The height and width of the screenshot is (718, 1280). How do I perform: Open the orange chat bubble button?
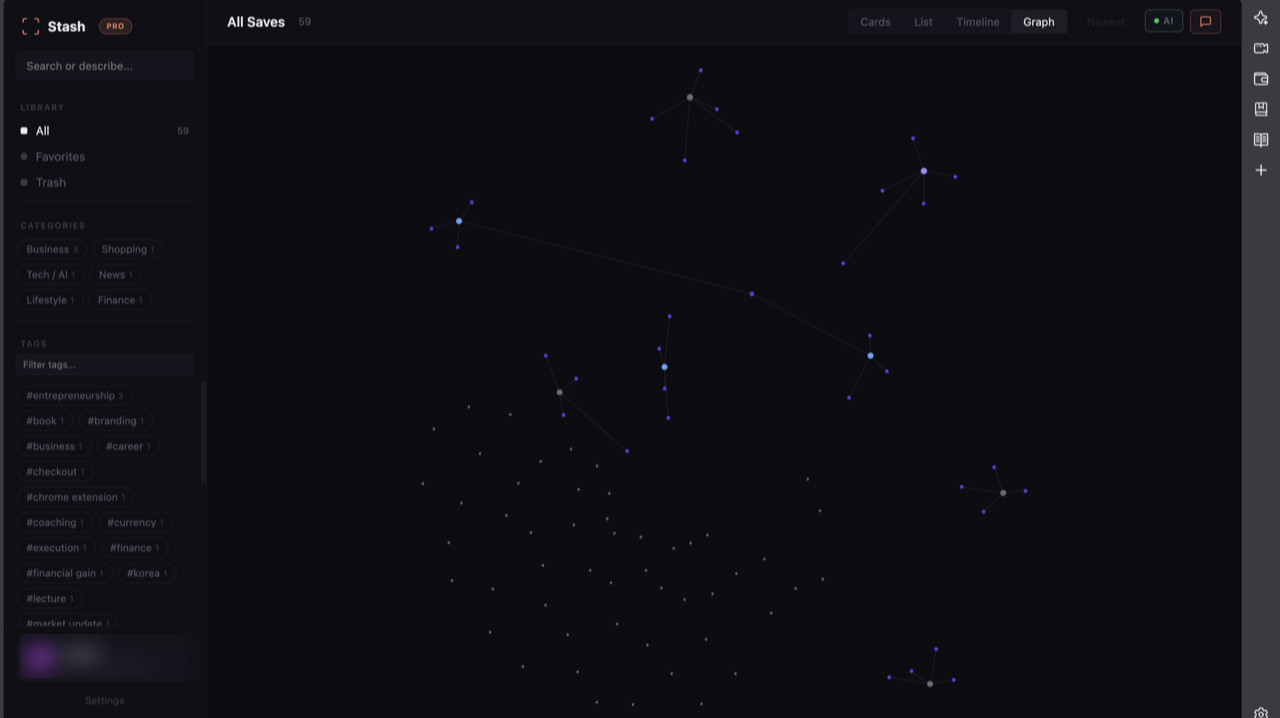point(1205,21)
